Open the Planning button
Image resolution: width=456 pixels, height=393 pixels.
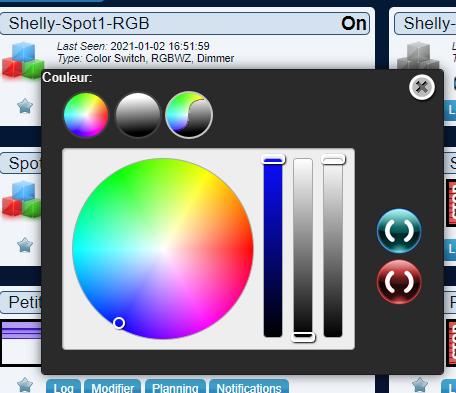point(175,387)
